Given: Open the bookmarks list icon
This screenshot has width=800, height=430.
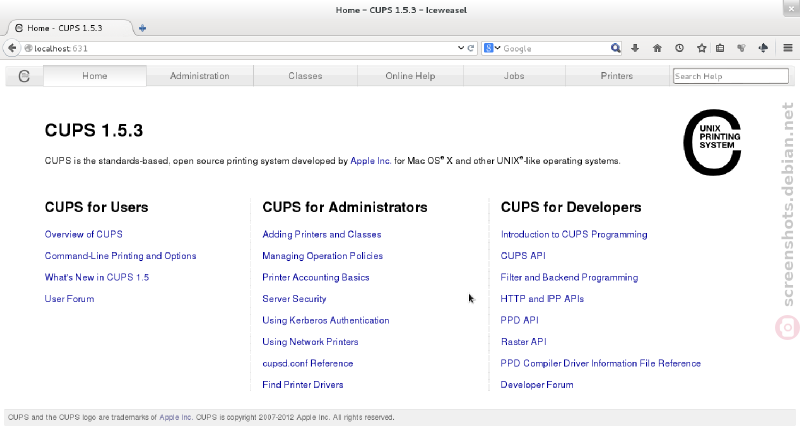Looking at the screenshot, I should 720,48.
